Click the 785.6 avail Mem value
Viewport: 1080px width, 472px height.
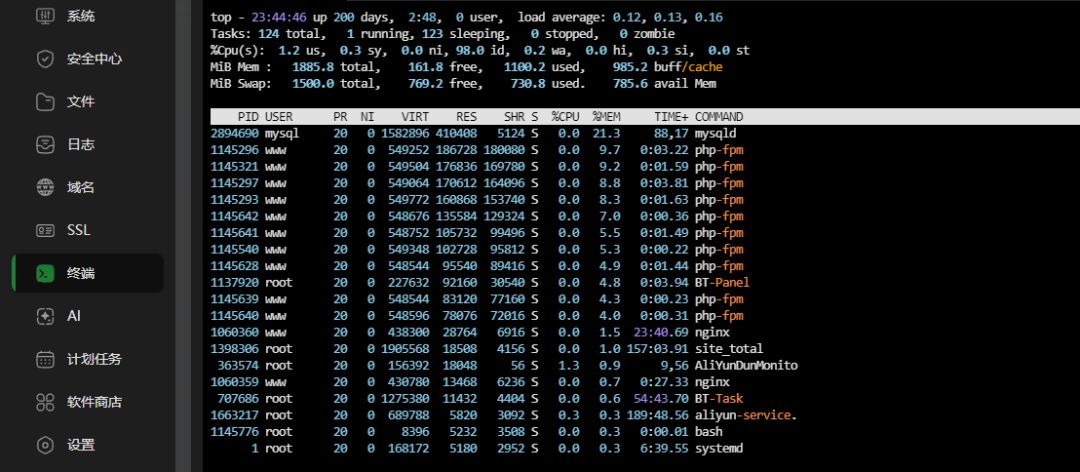(630, 84)
